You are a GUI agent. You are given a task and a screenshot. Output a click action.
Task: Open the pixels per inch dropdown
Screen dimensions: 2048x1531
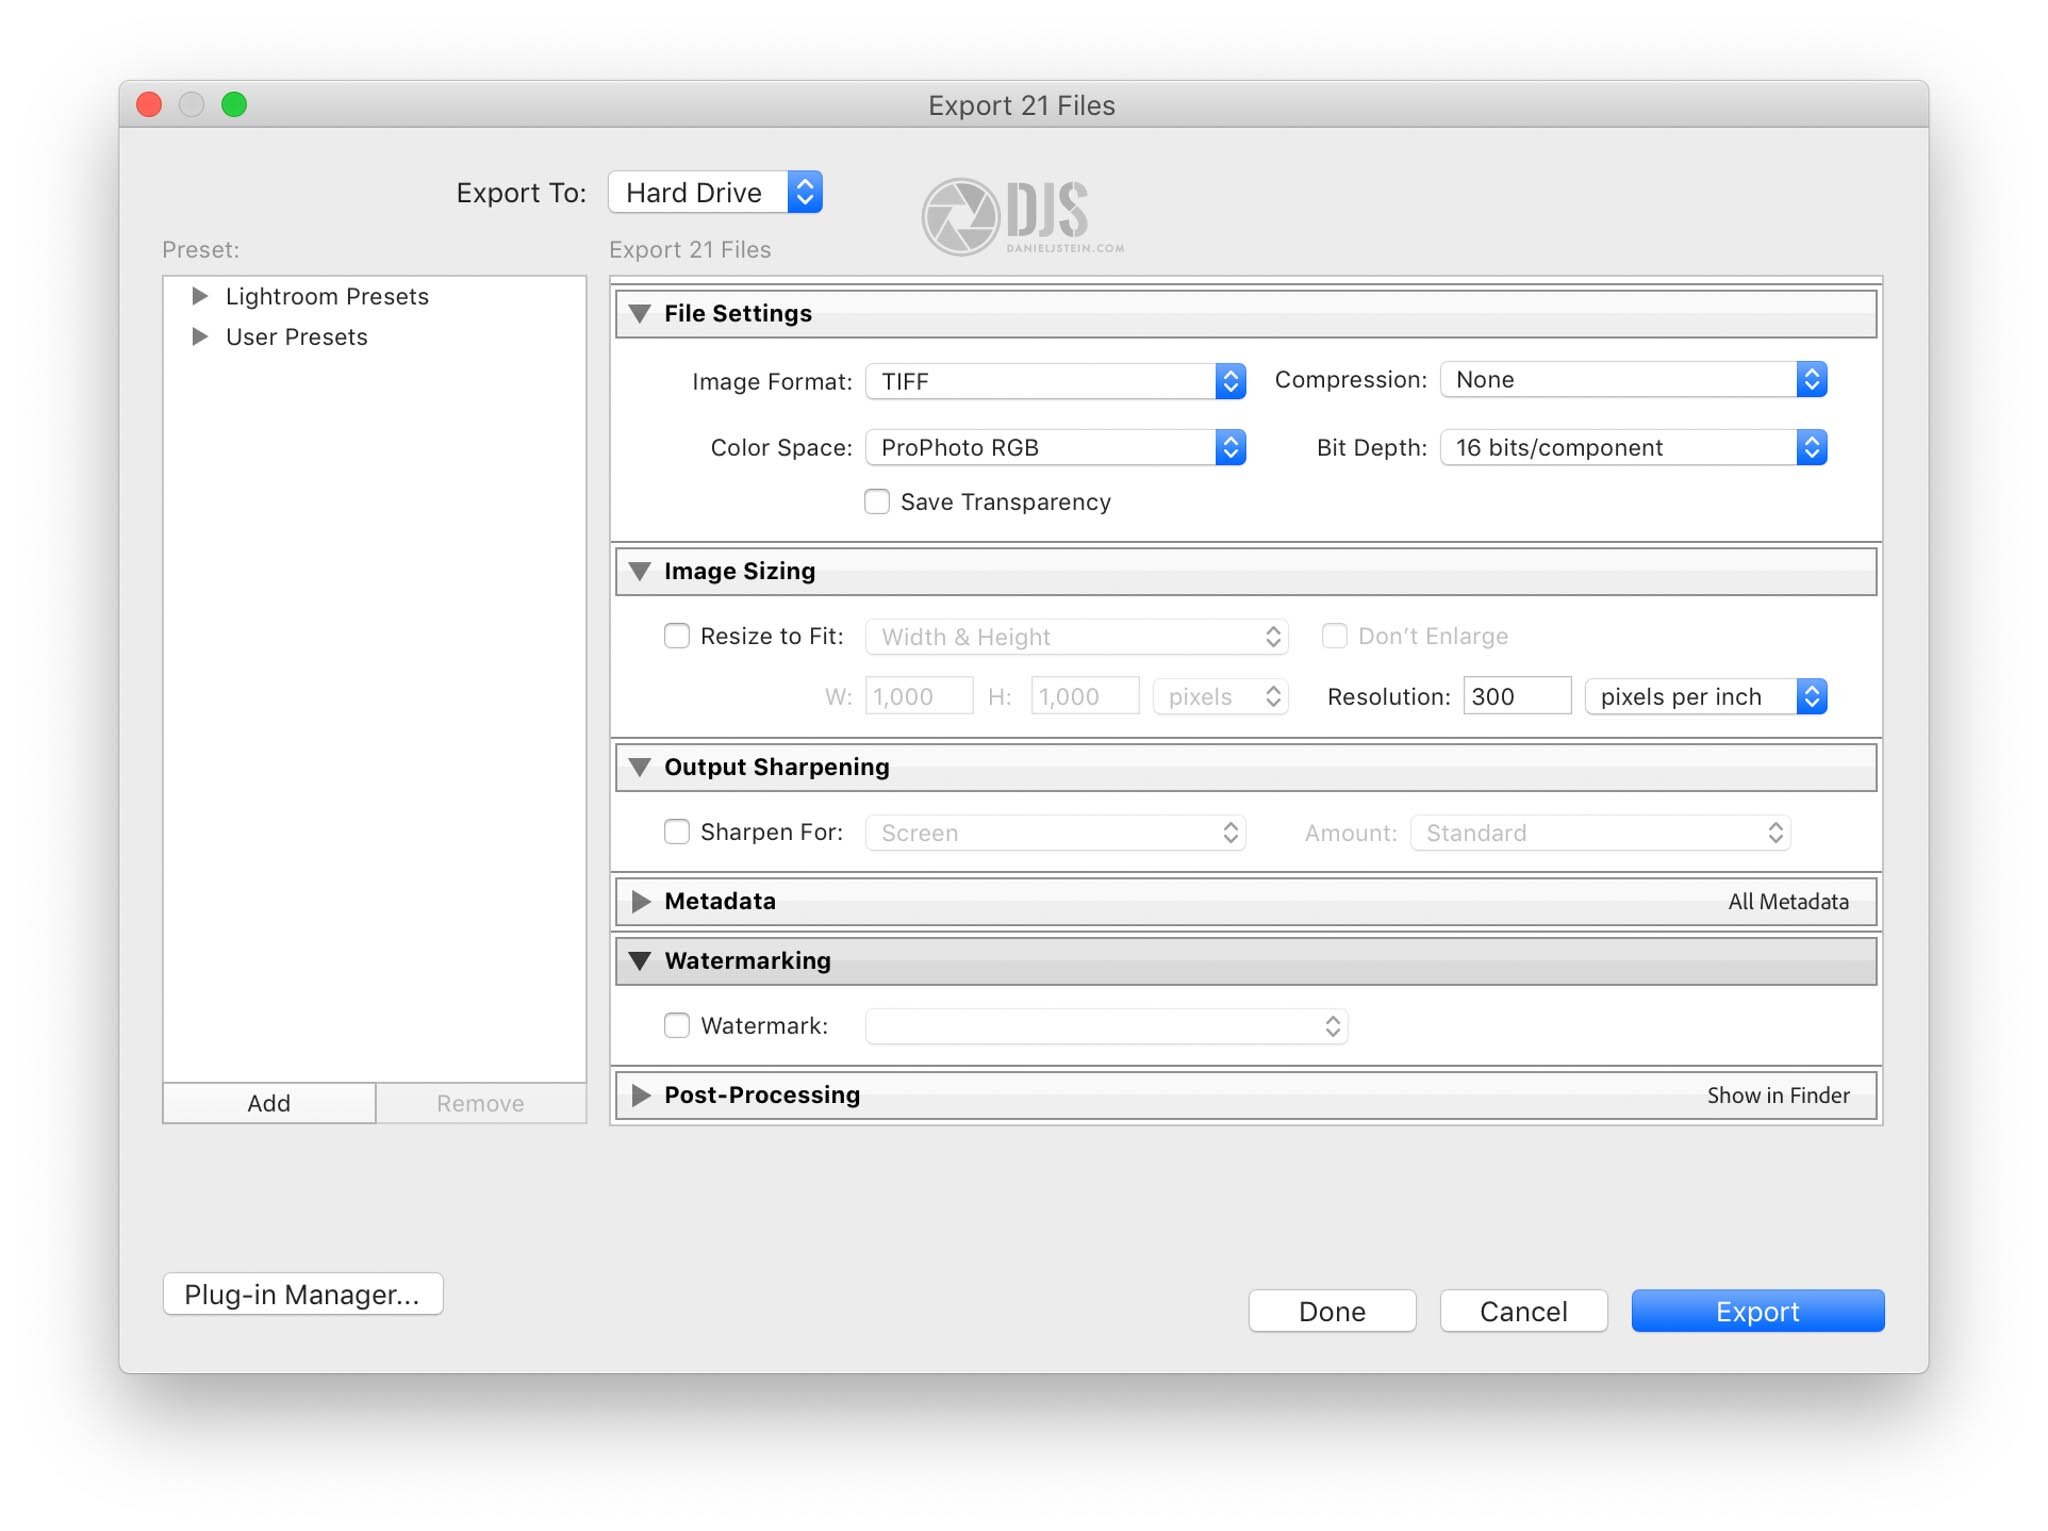click(1706, 696)
